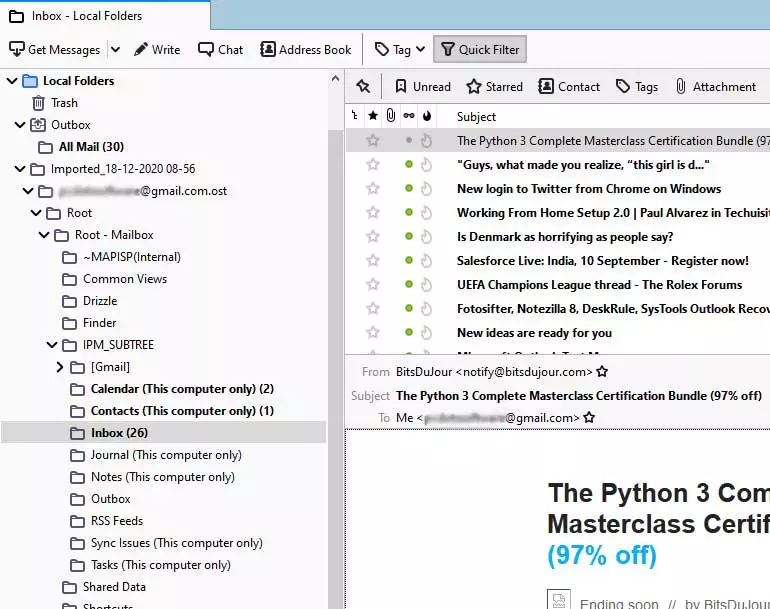Sort by the star column header
The height and width of the screenshot is (609, 770).
pyautogui.click(x=373, y=116)
